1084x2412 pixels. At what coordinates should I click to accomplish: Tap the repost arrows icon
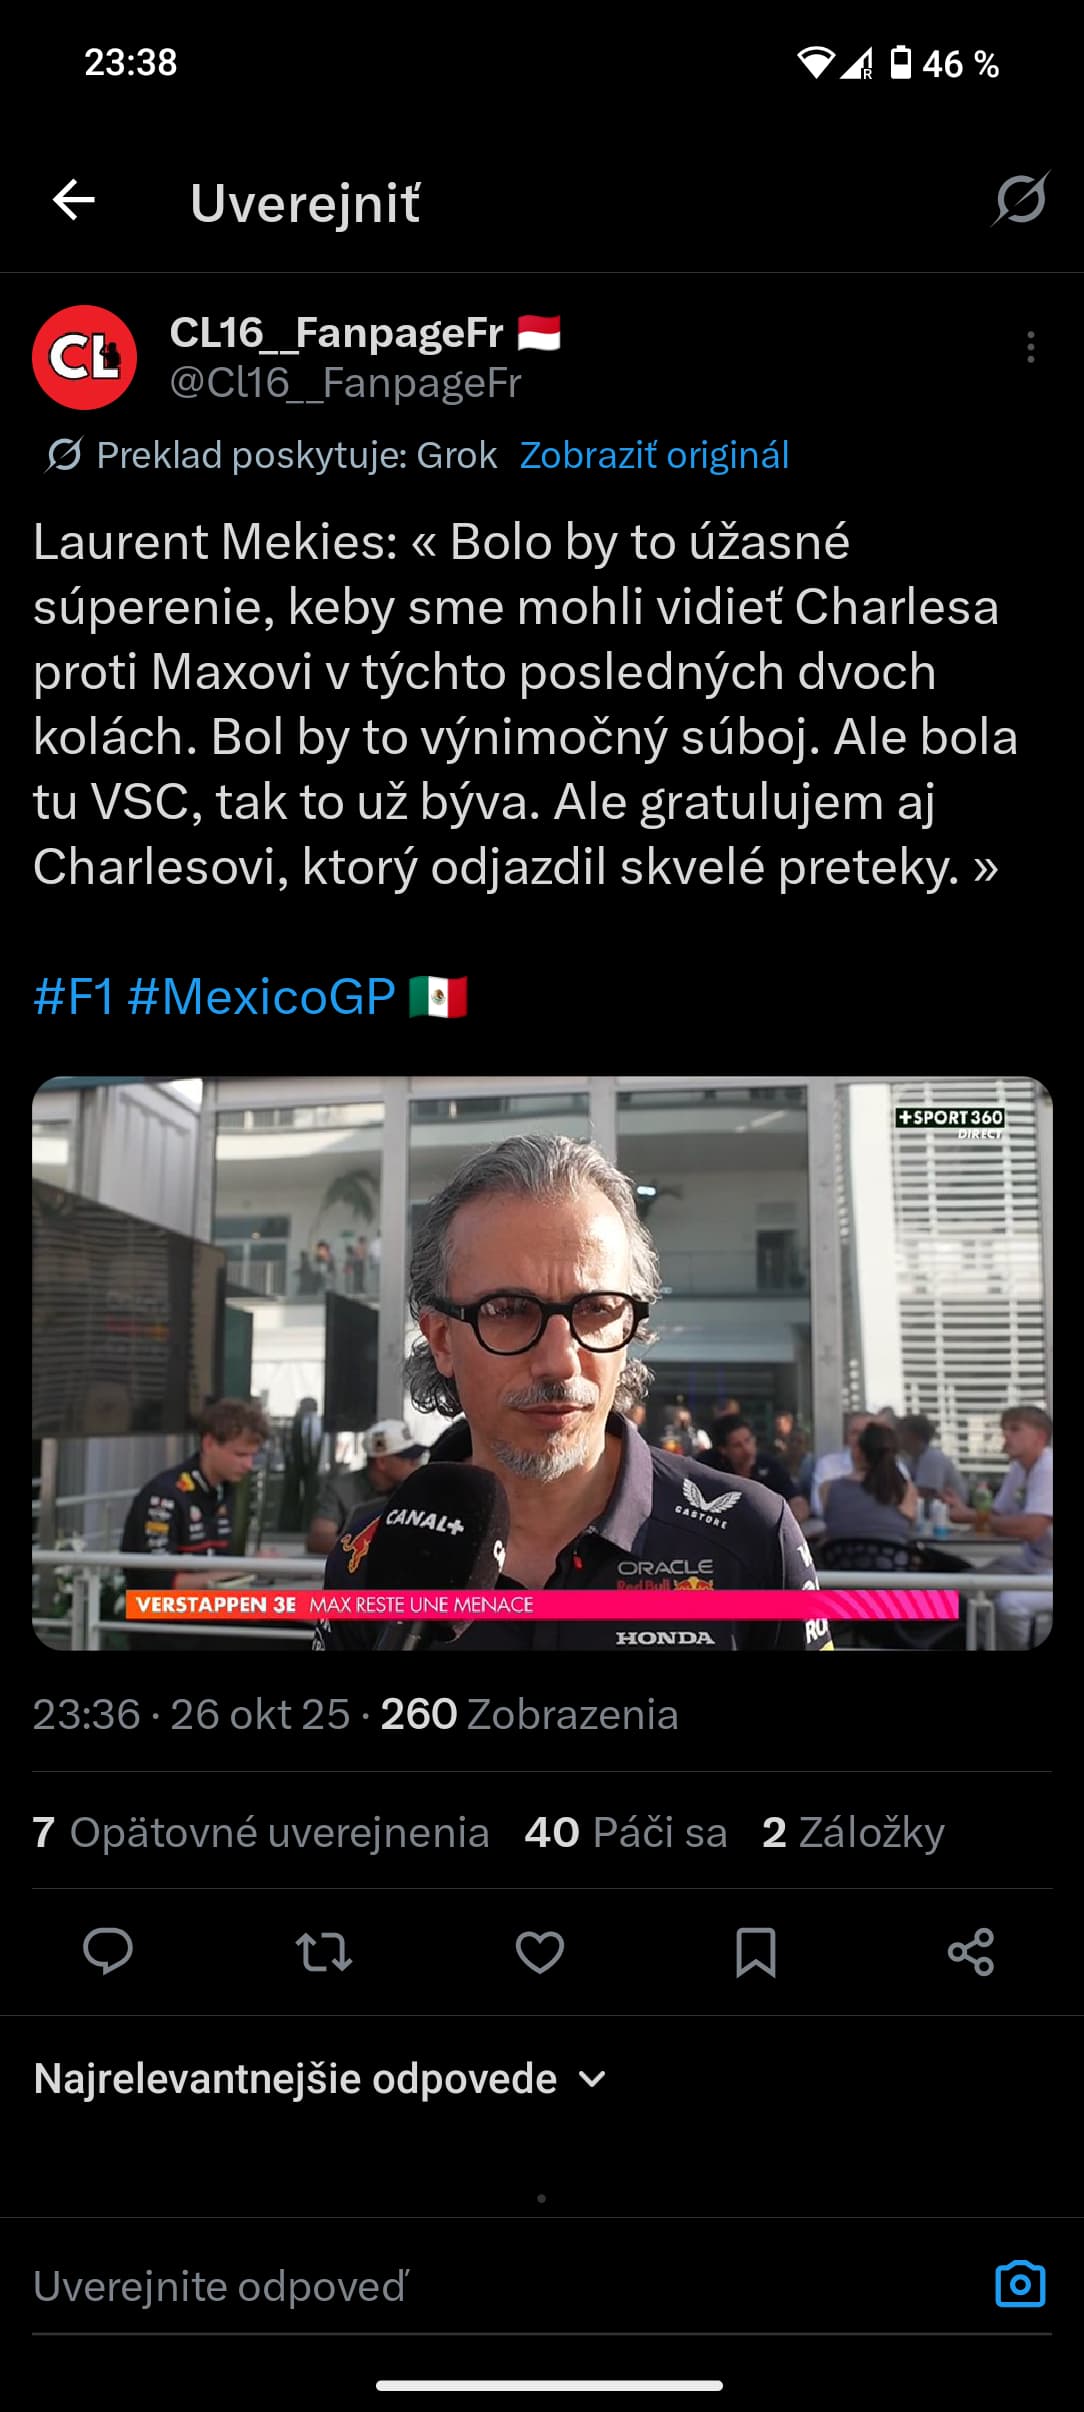(x=324, y=1951)
